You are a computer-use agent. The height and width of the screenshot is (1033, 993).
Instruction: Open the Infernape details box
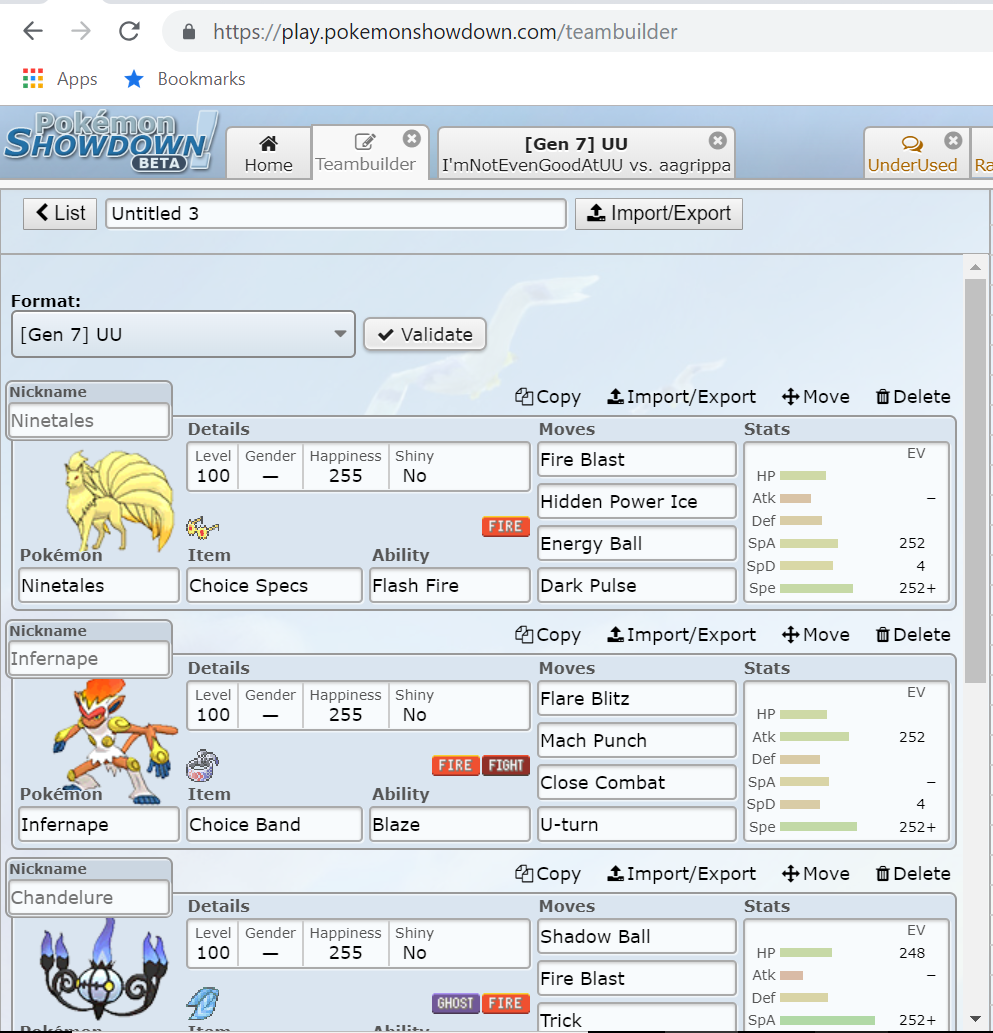pos(358,706)
